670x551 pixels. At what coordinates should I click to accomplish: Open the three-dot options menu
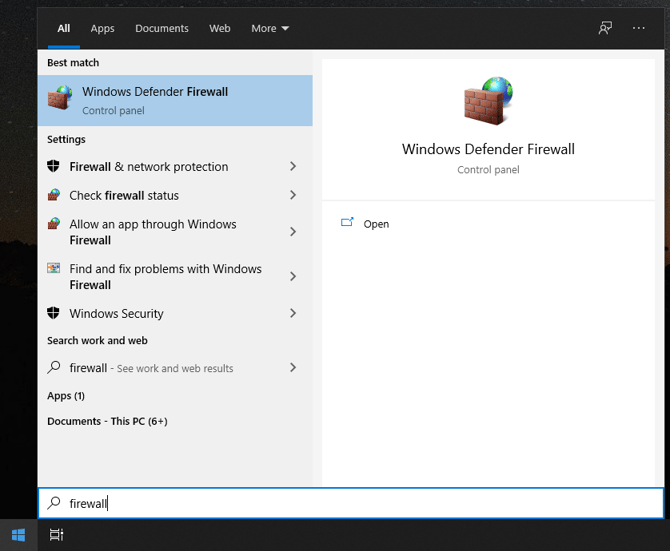click(x=639, y=28)
